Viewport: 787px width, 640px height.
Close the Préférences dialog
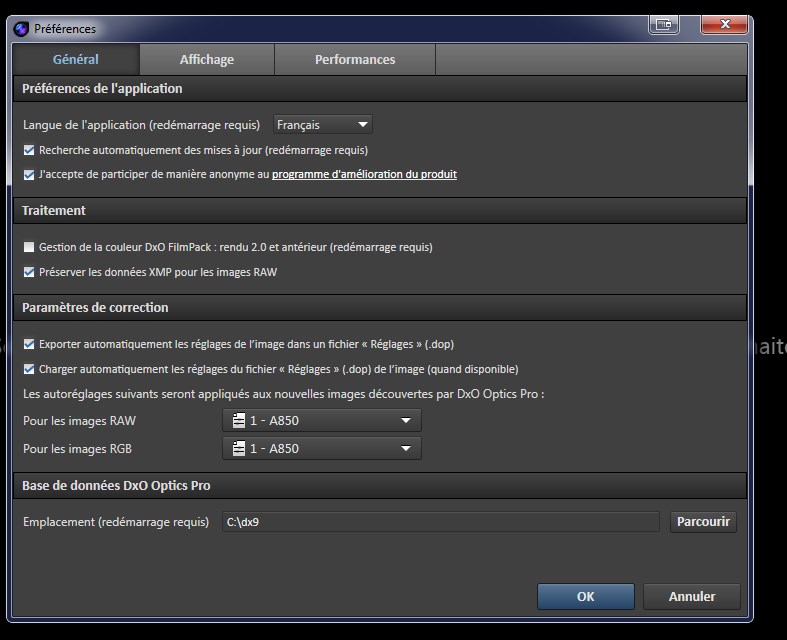pyautogui.click(x=724, y=24)
